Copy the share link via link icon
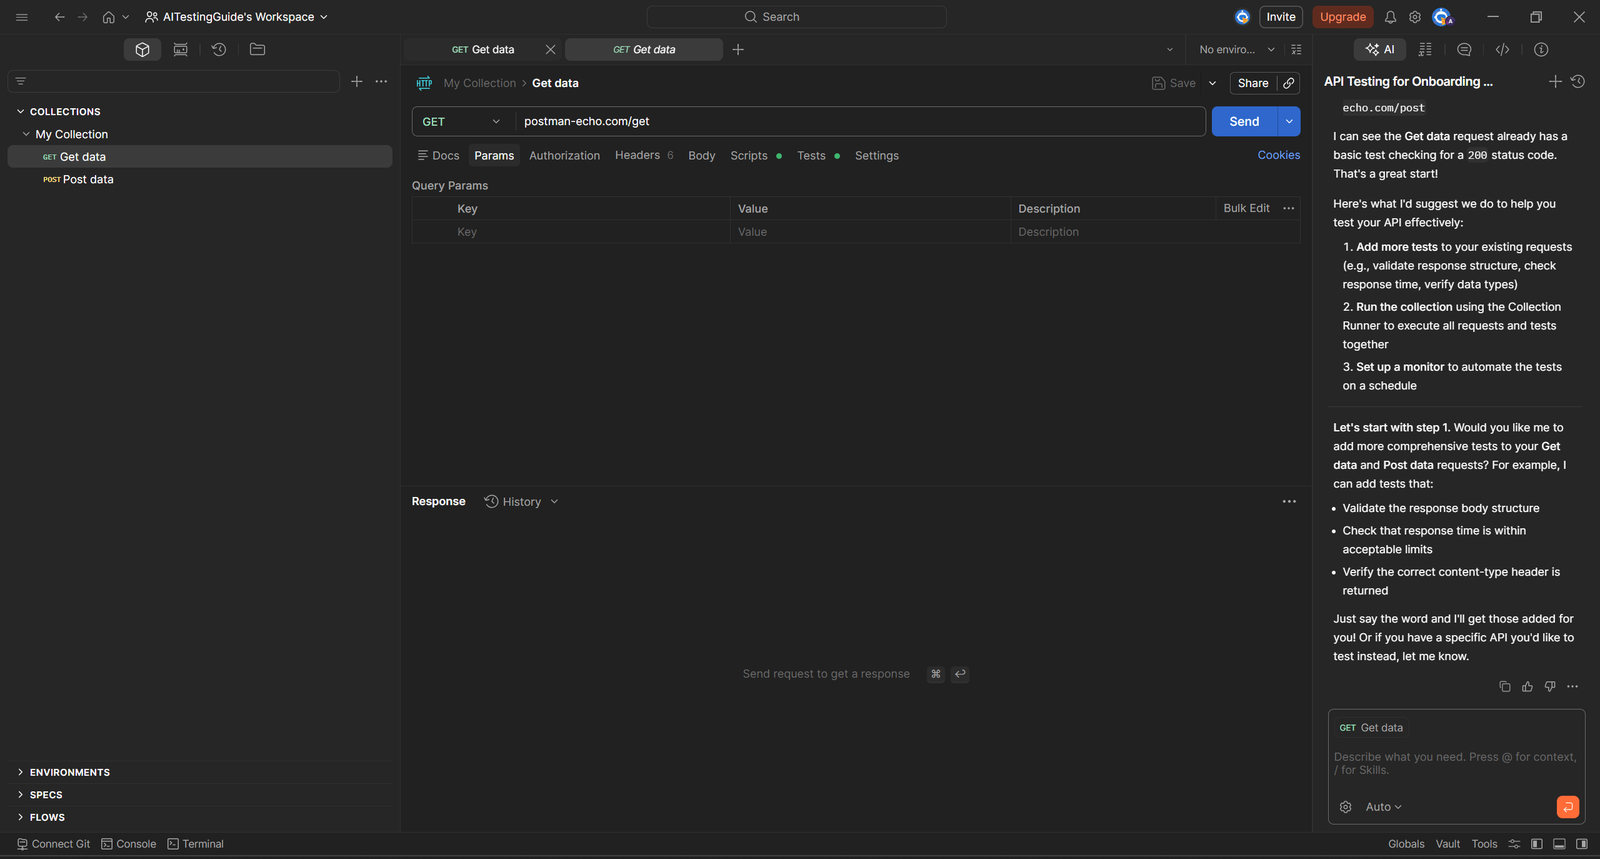 pos(1289,83)
